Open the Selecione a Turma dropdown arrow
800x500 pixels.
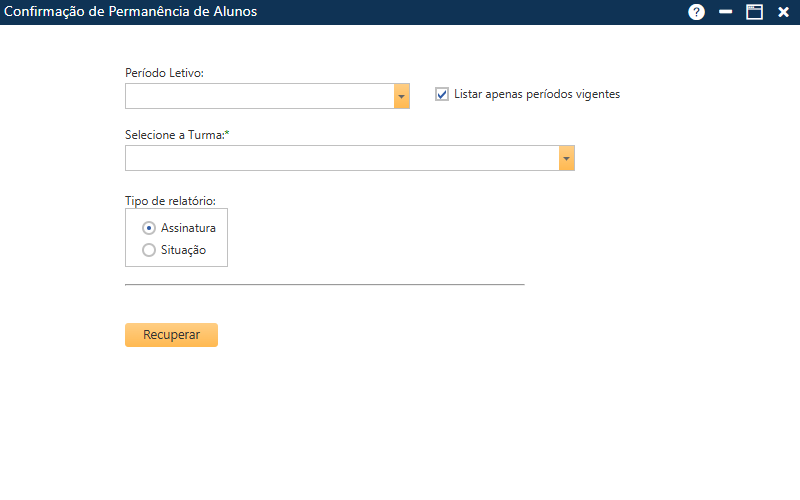pos(567,158)
